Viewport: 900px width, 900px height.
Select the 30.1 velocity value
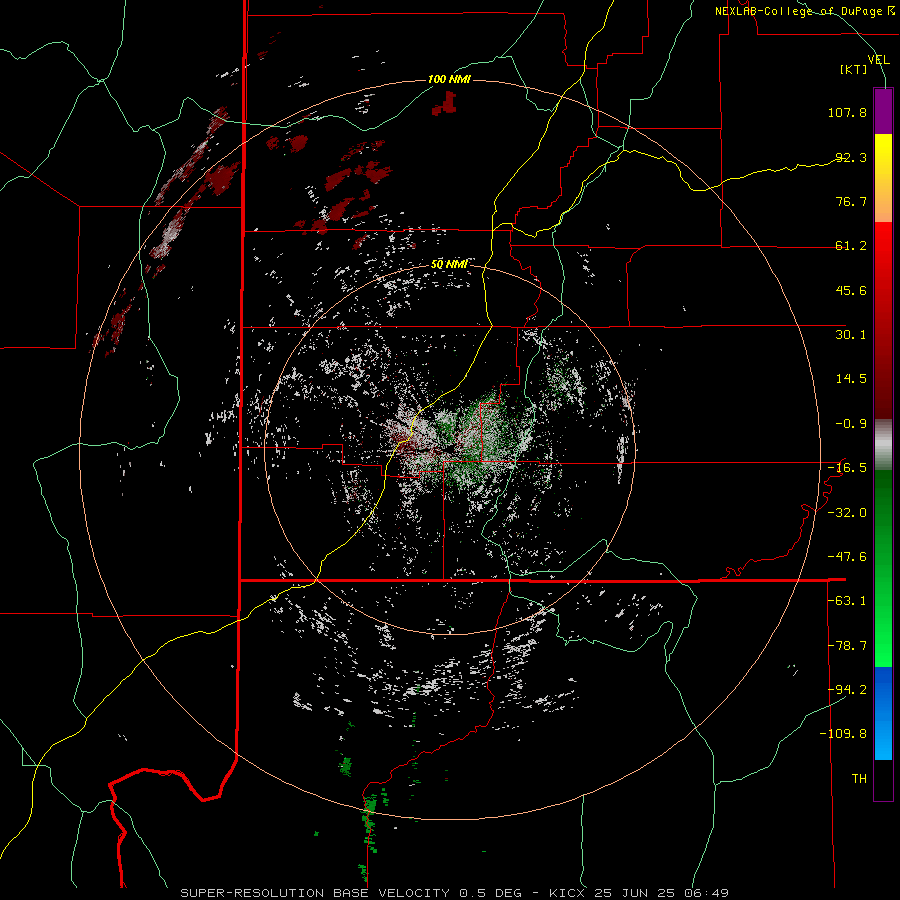pos(851,335)
